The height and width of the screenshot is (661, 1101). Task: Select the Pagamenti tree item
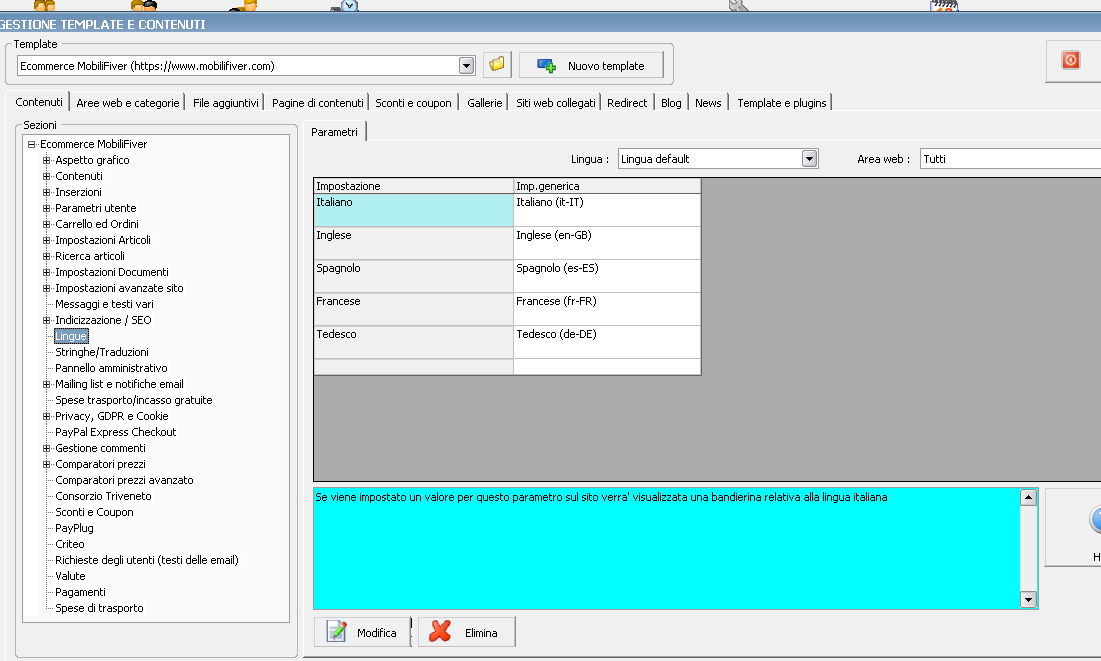click(80, 592)
